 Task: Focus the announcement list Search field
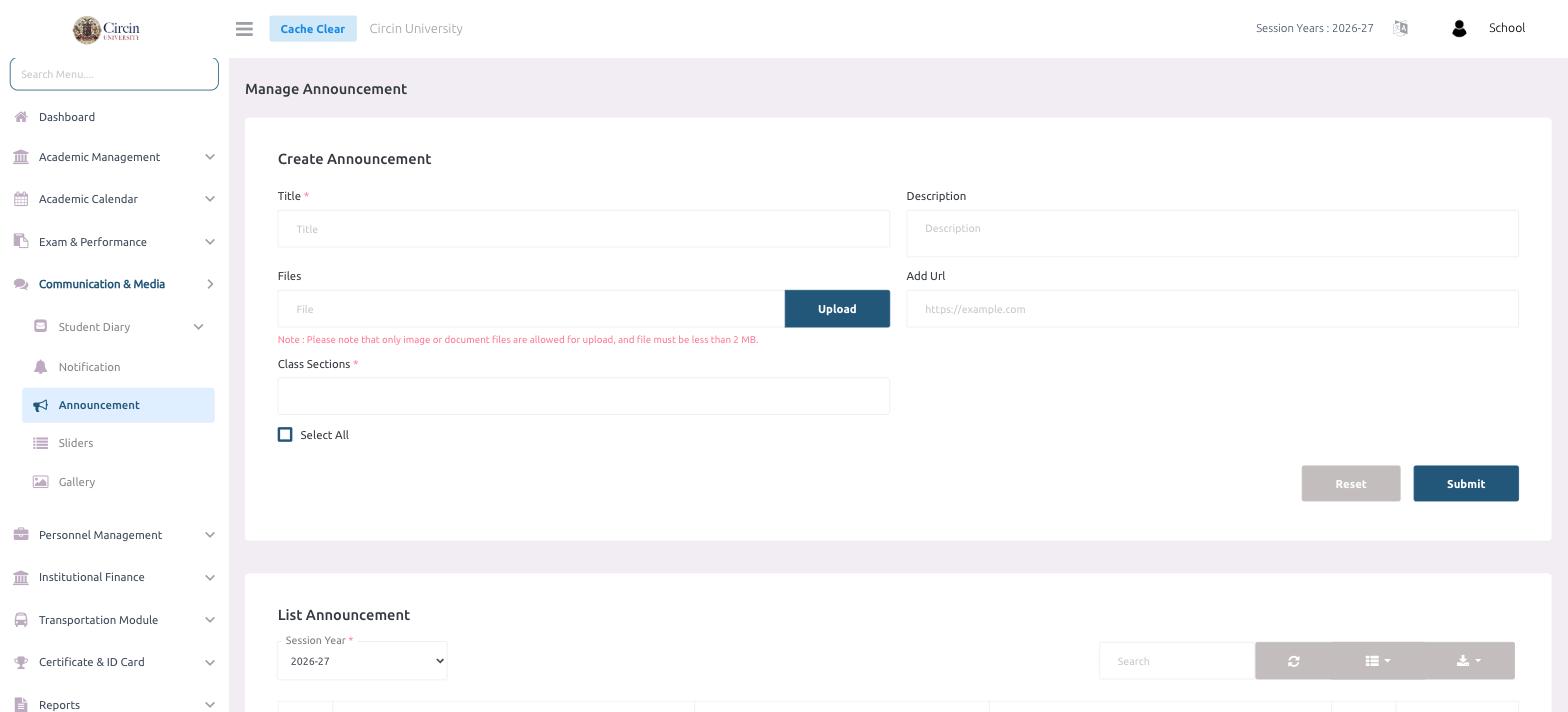pos(1177,661)
